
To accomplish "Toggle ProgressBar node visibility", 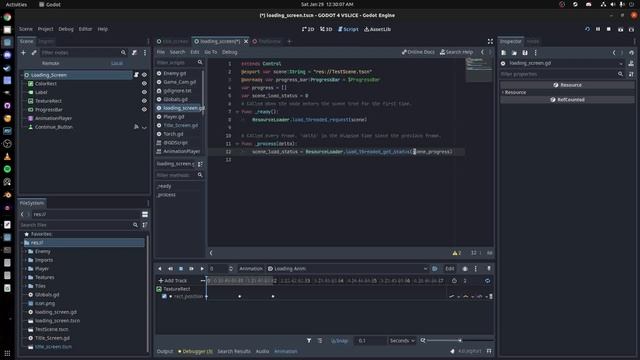I will [144, 109].
